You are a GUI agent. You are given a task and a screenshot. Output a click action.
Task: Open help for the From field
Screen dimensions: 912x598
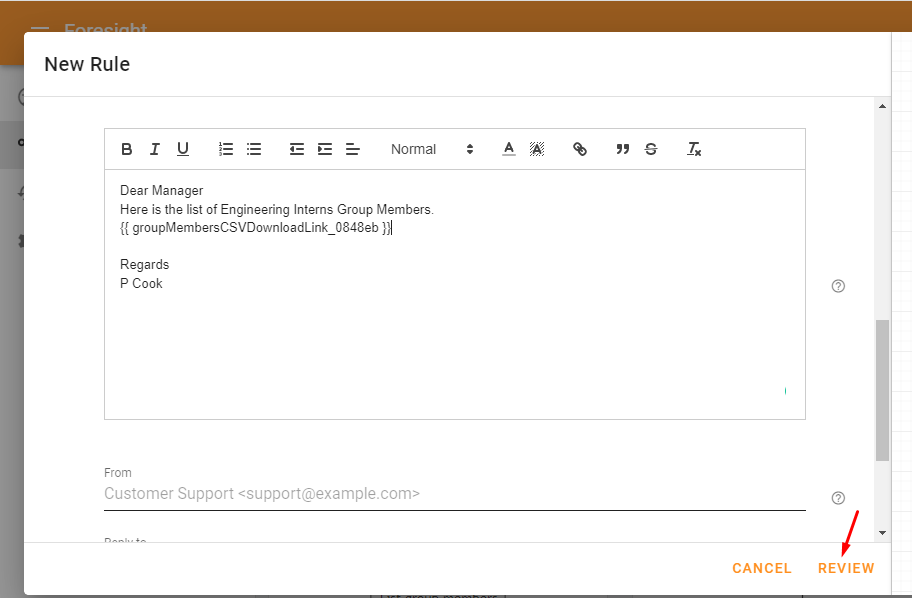(838, 498)
